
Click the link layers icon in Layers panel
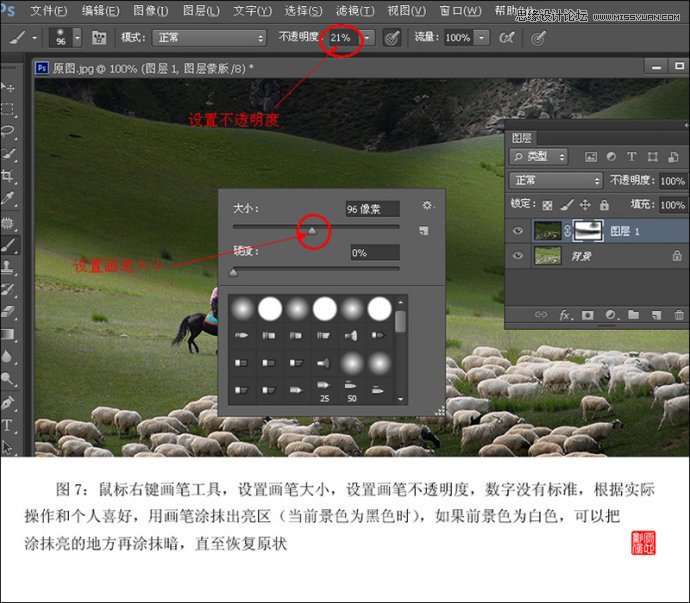pos(540,315)
